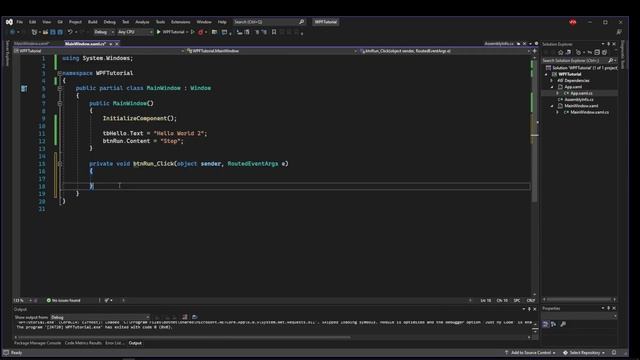
Task: Switch to Code Metrics Results tab
Action: [x=83, y=343]
